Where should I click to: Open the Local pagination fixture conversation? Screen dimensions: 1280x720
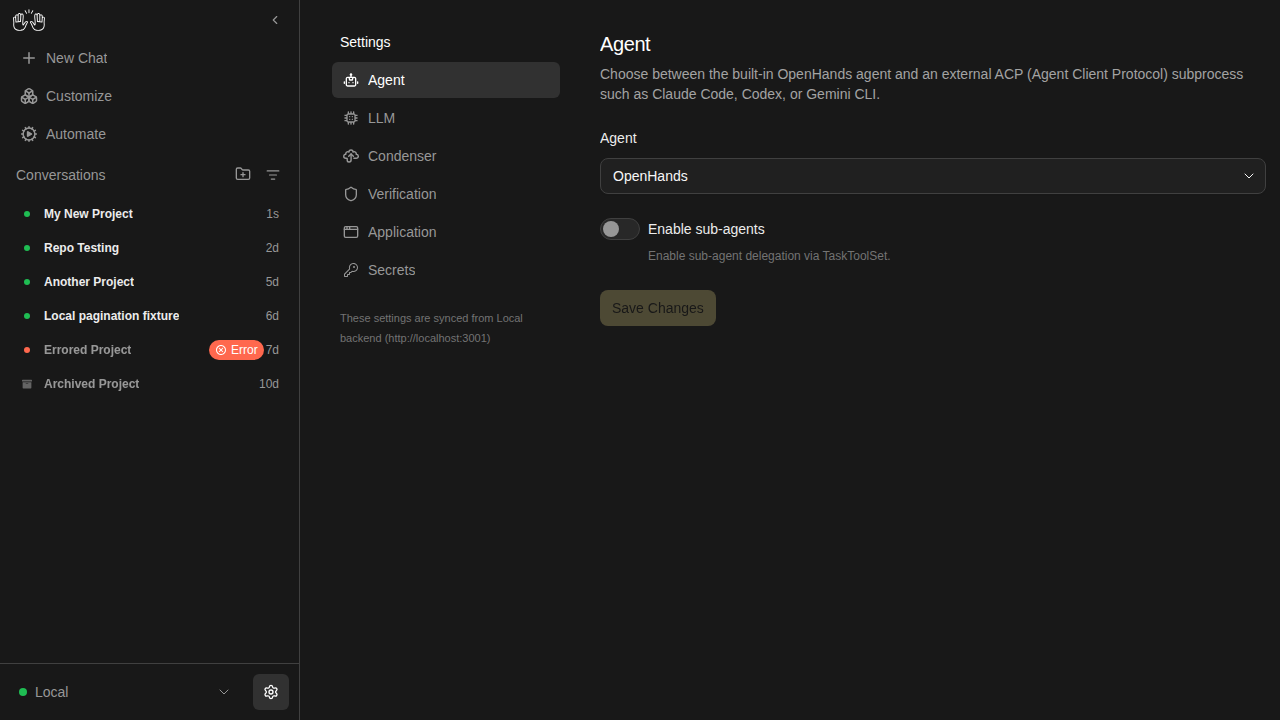pos(149,316)
